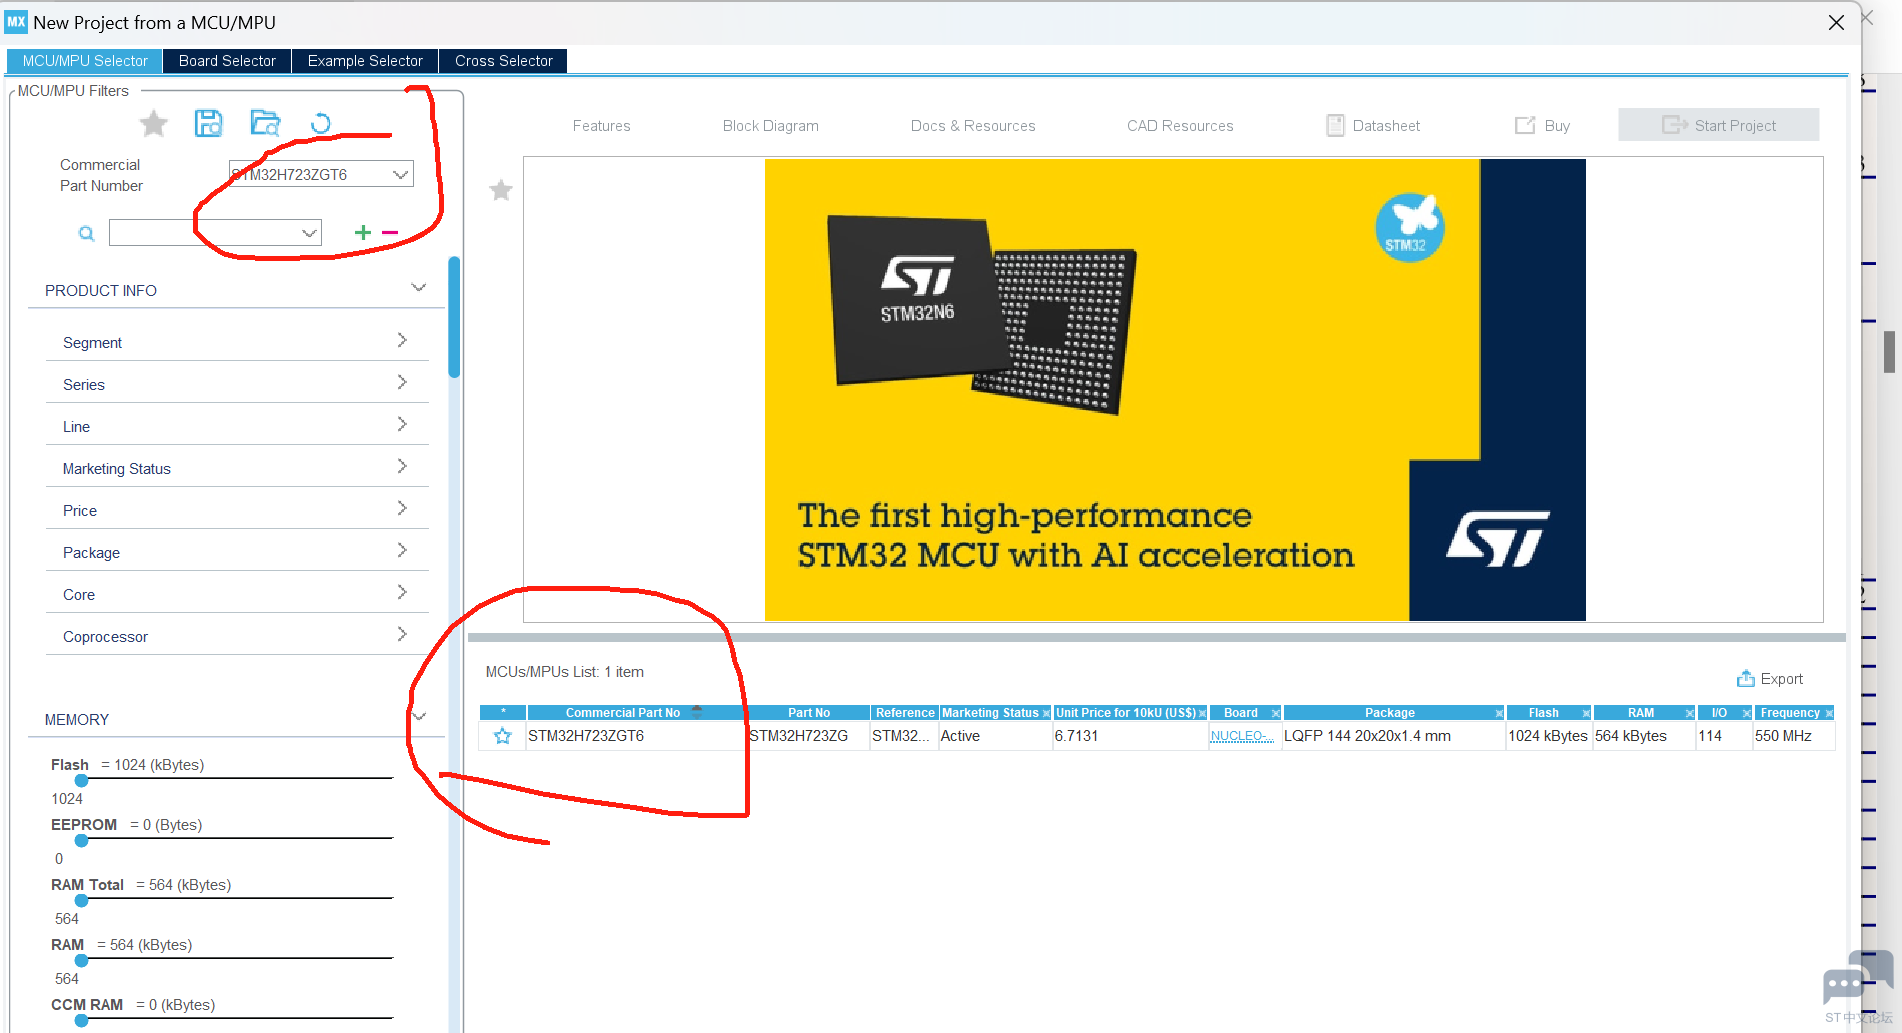Adjust the RAM slider handle
The height and width of the screenshot is (1033, 1902).
point(82,960)
